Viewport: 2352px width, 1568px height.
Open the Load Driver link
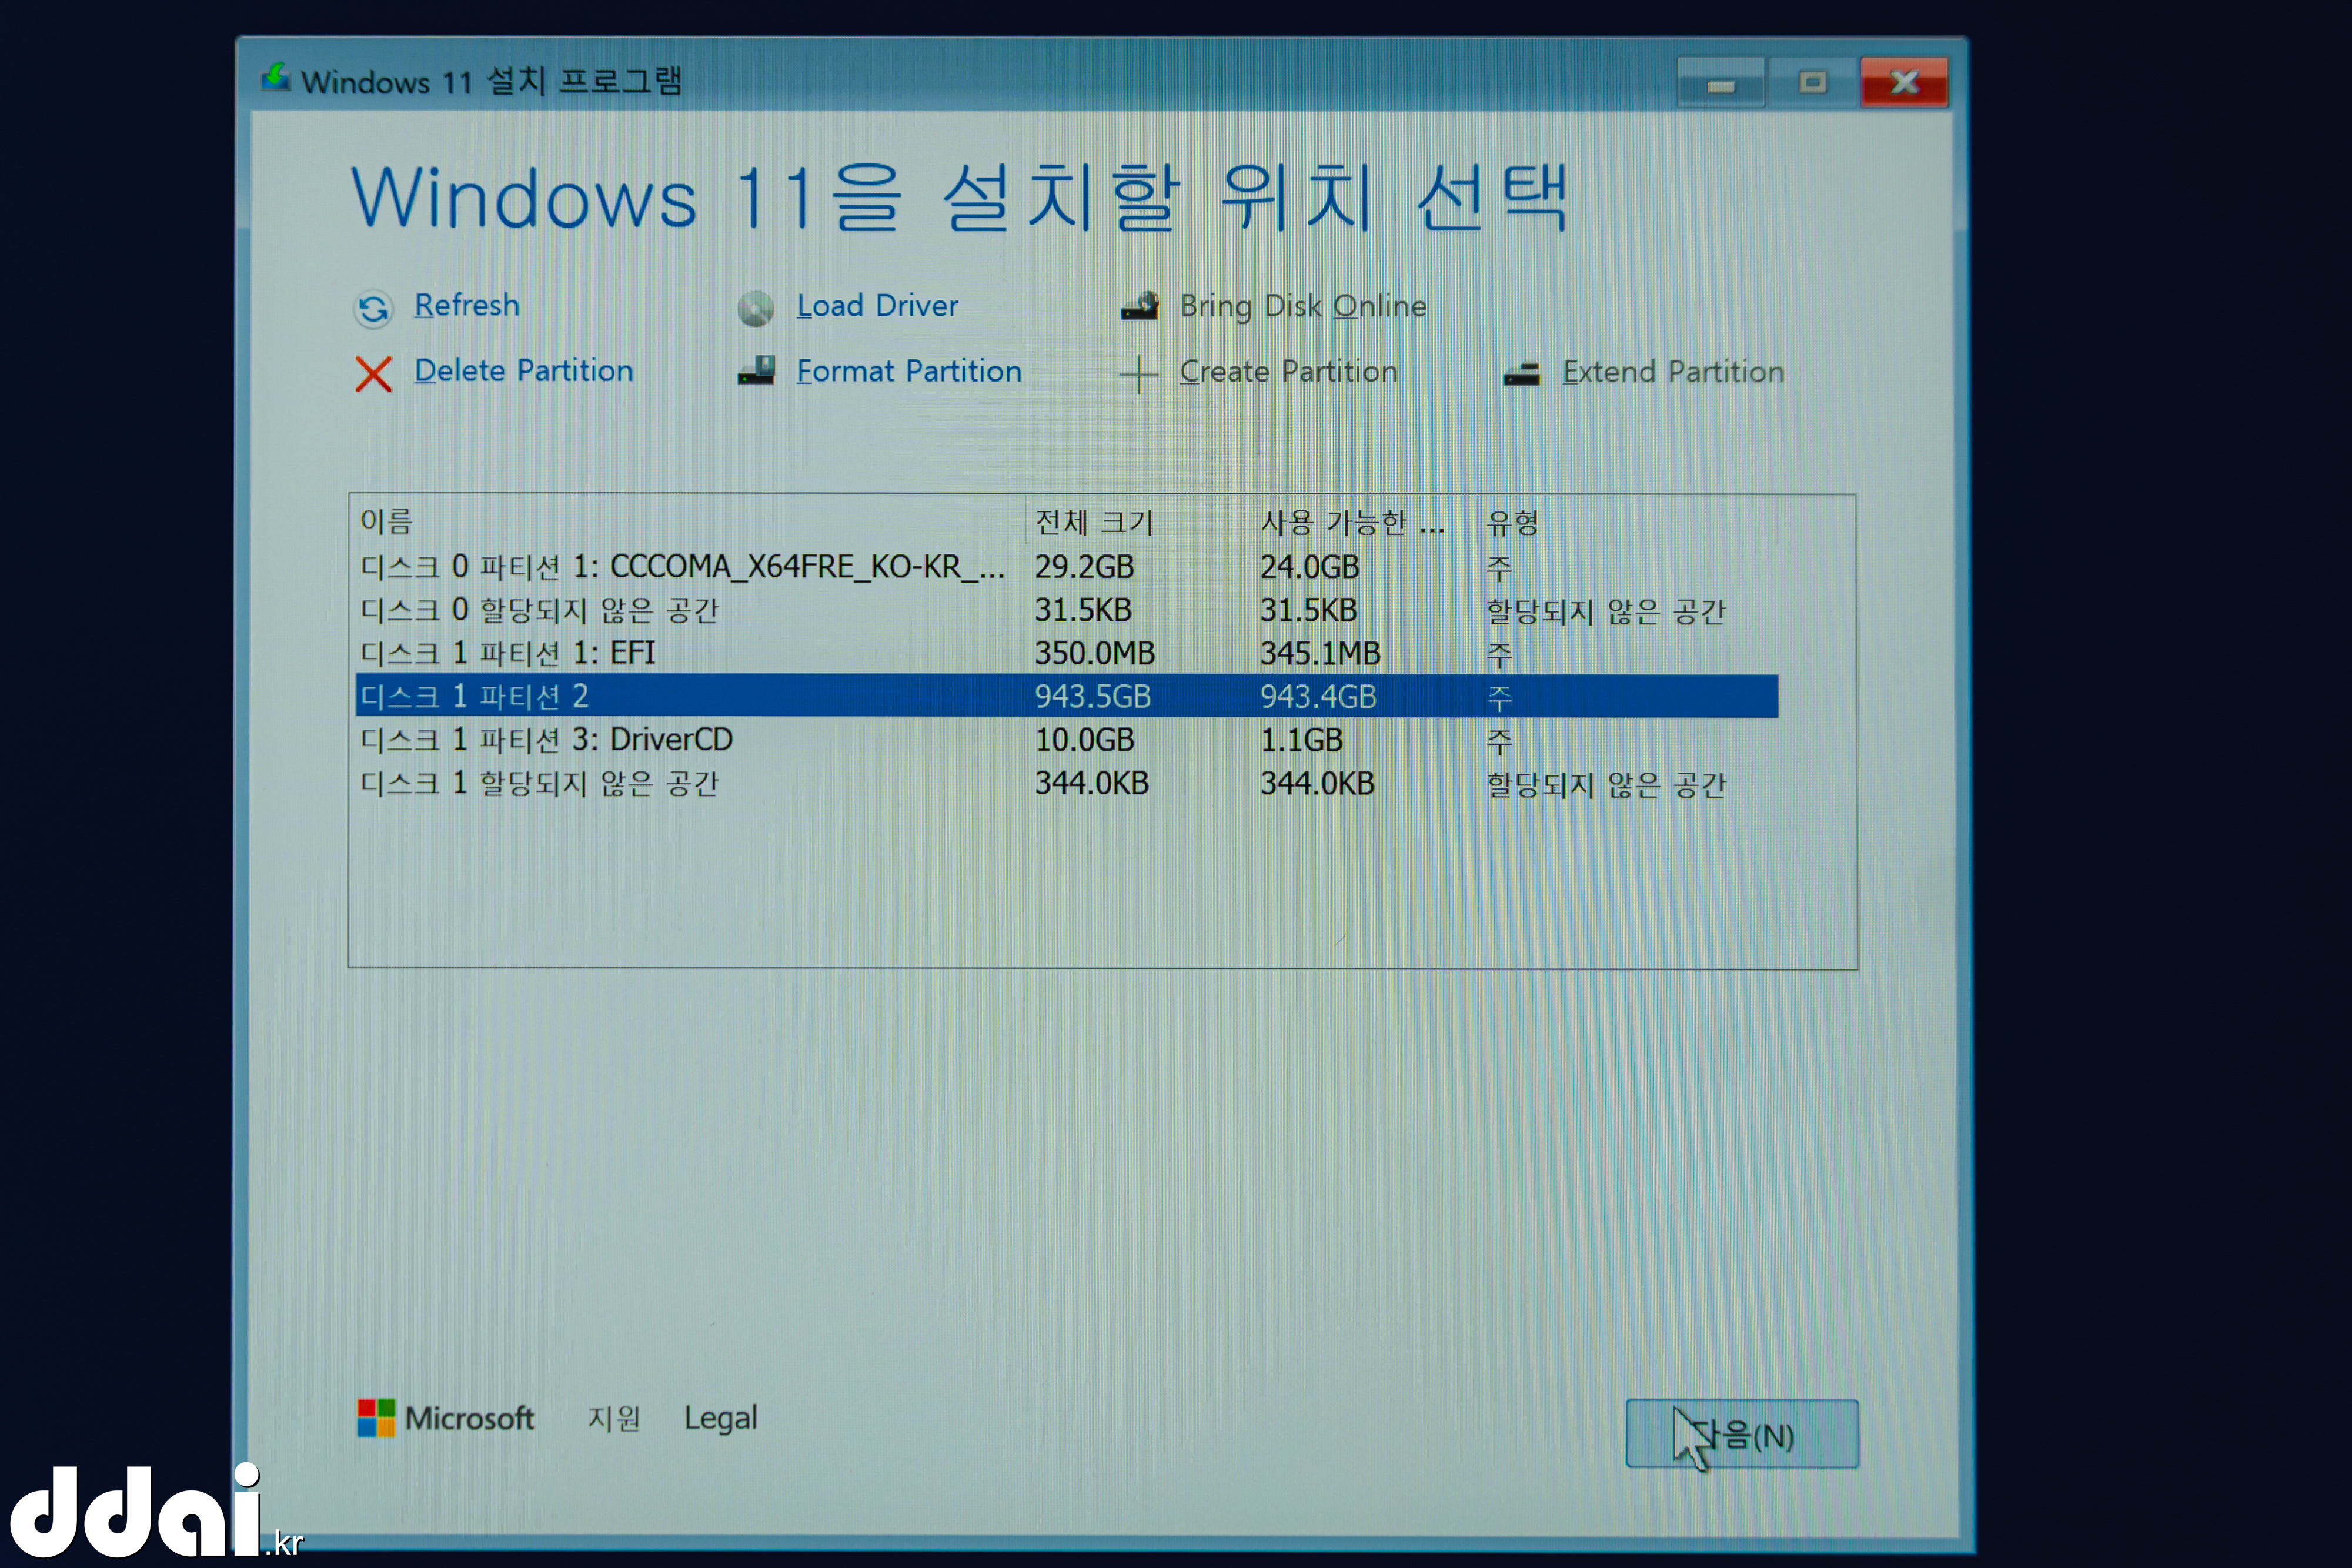tap(877, 306)
